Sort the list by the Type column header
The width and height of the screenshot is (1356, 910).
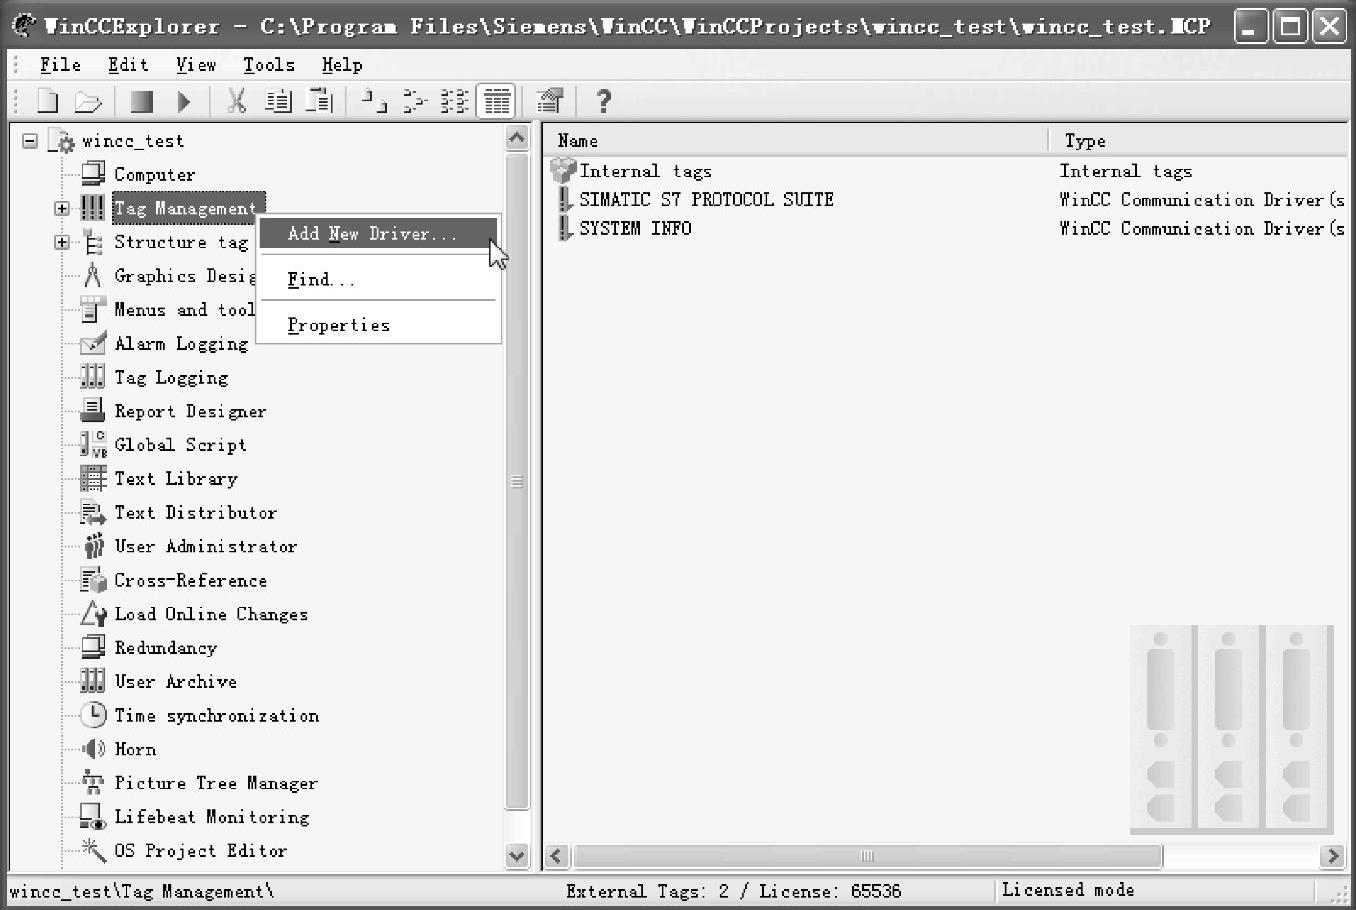(x=1198, y=141)
